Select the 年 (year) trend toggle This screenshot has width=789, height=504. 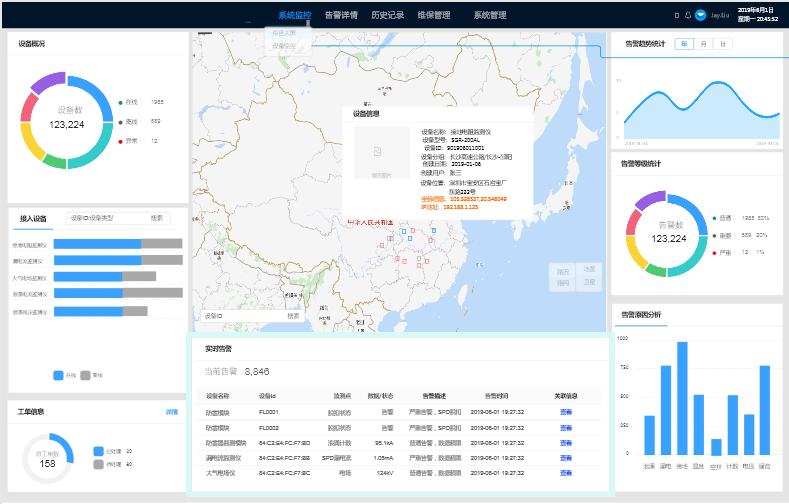tap(683, 44)
